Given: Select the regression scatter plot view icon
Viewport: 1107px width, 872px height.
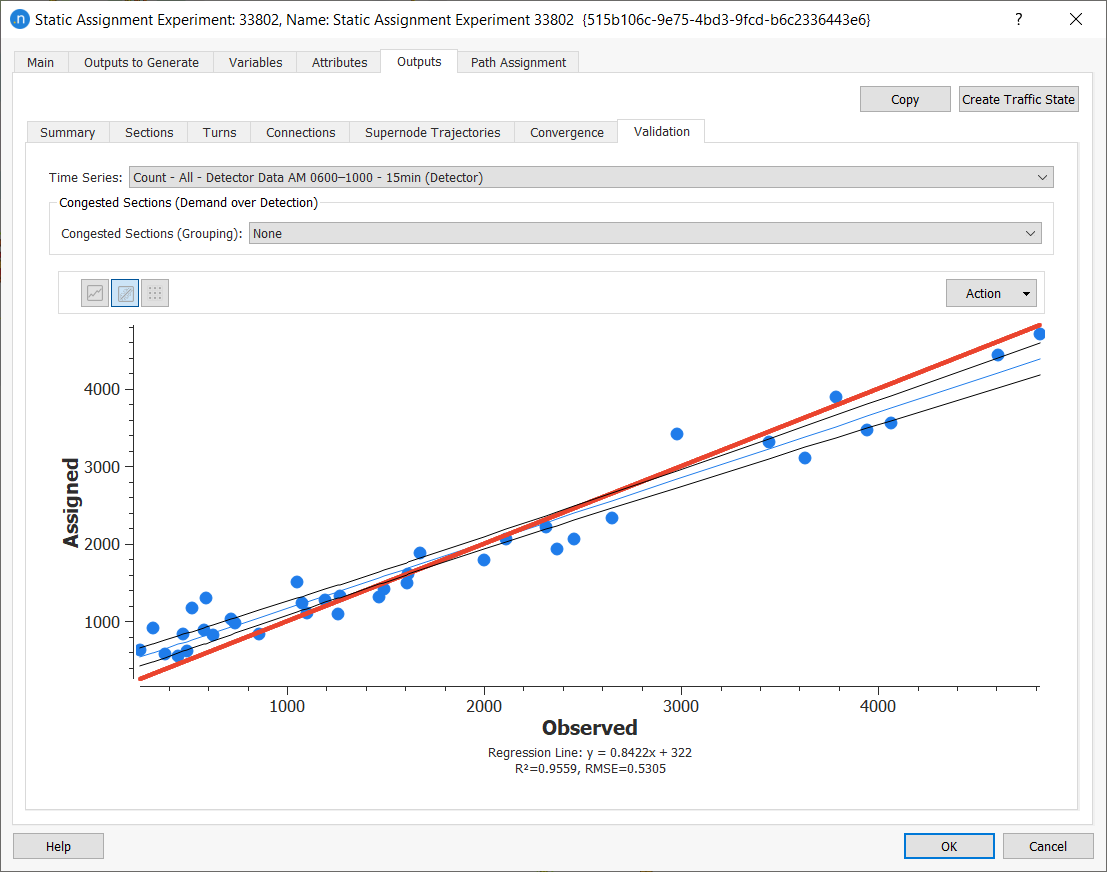Looking at the screenshot, I should tap(125, 293).
